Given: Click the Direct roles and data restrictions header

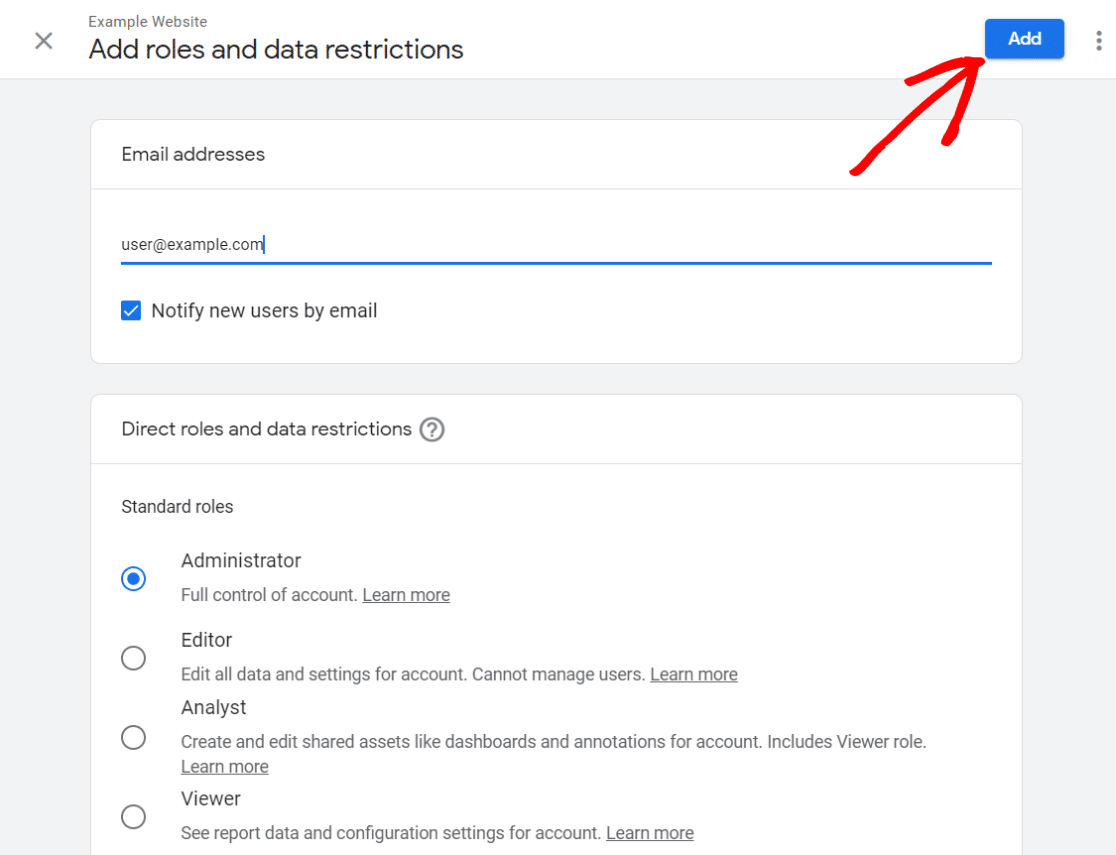Looking at the screenshot, I should click(267, 429).
